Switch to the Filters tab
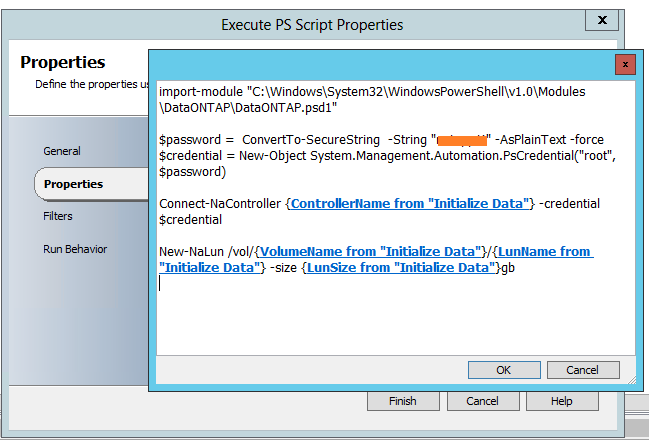This screenshot has width=649, height=440. [x=58, y=216]
